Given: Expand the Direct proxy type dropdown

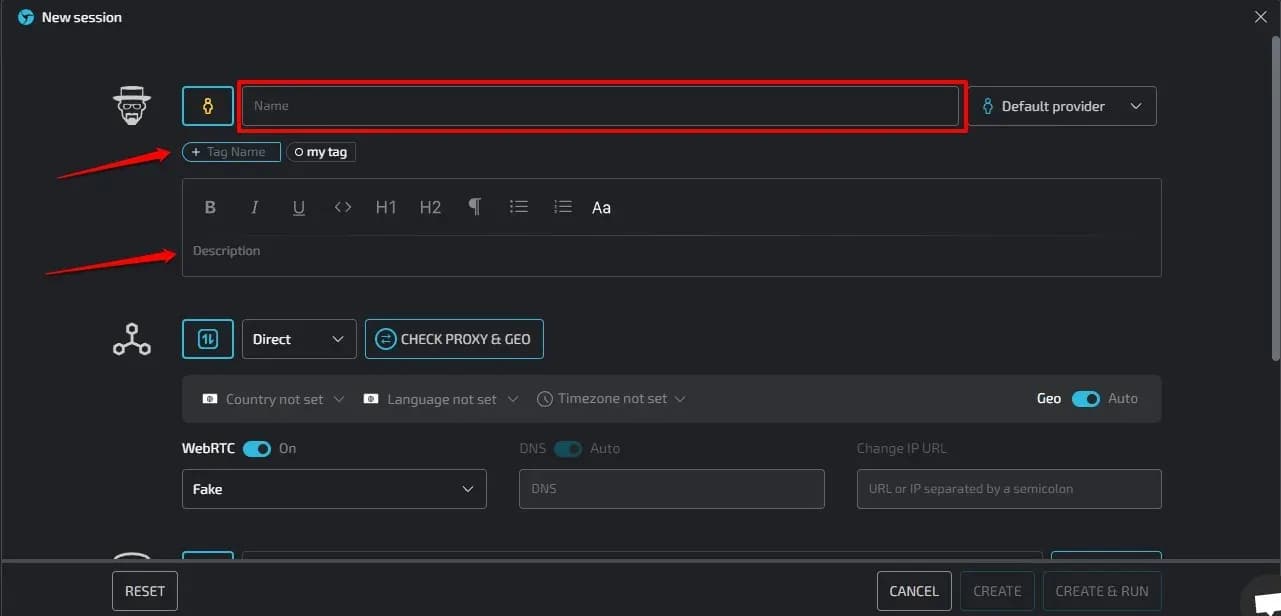Looking at the screenshot, I should (x=298, y=339).
